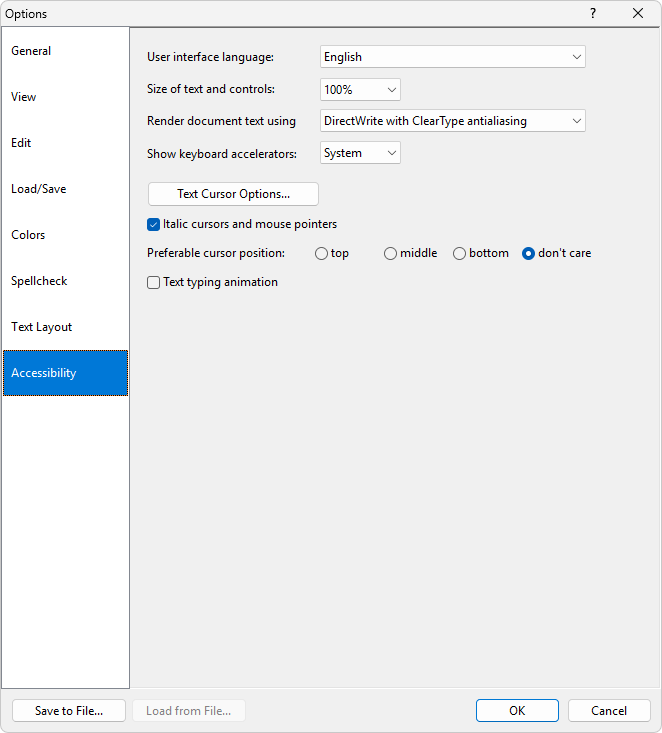Click Save to File button

[x=69, y=711]
